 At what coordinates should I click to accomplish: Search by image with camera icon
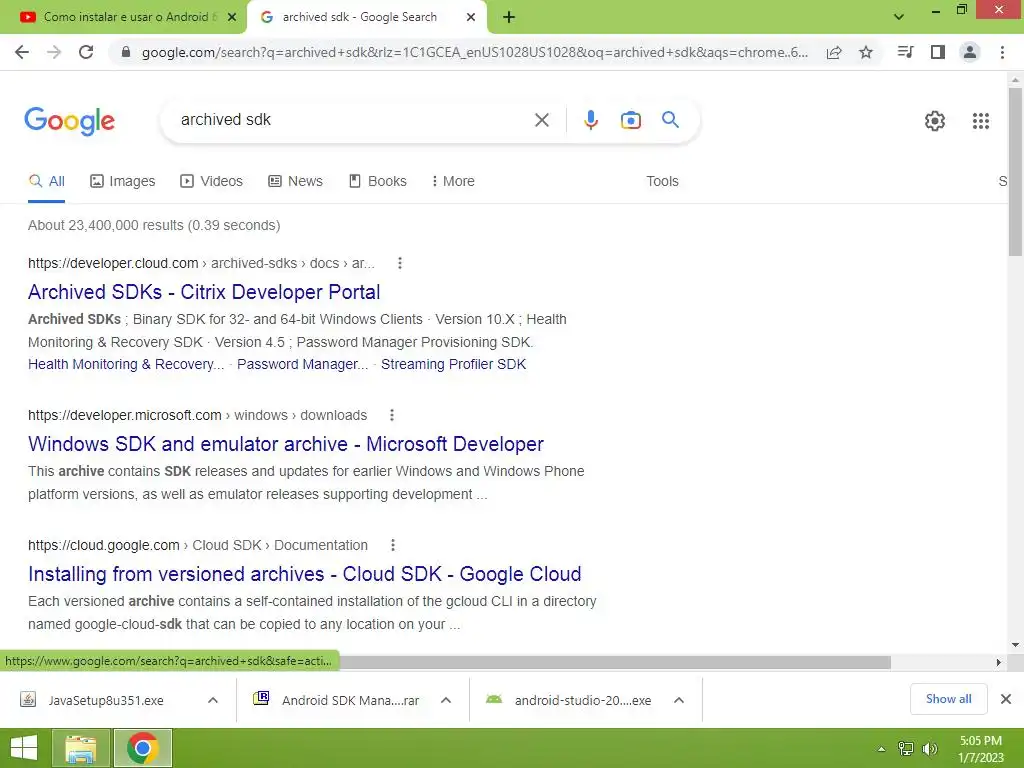(x=631, y=120)
